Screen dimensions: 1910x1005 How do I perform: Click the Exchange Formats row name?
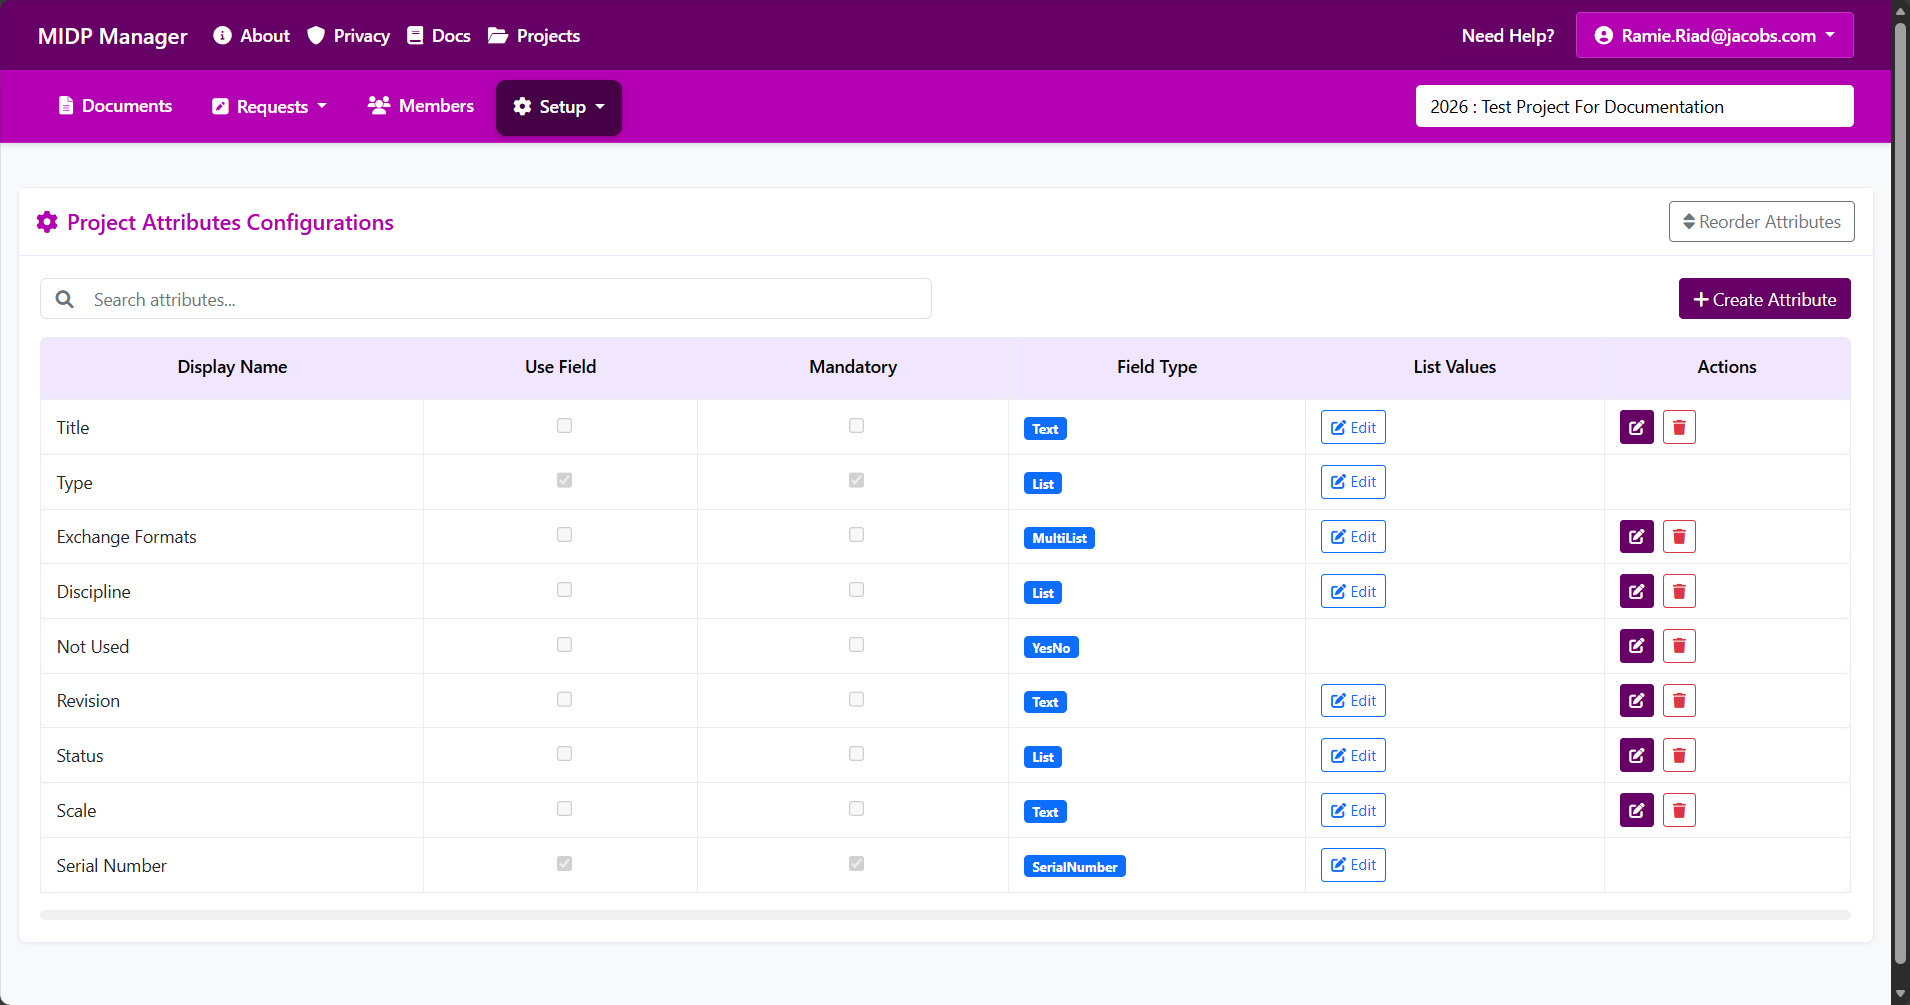pyautogui.click(x=127, y=537)
